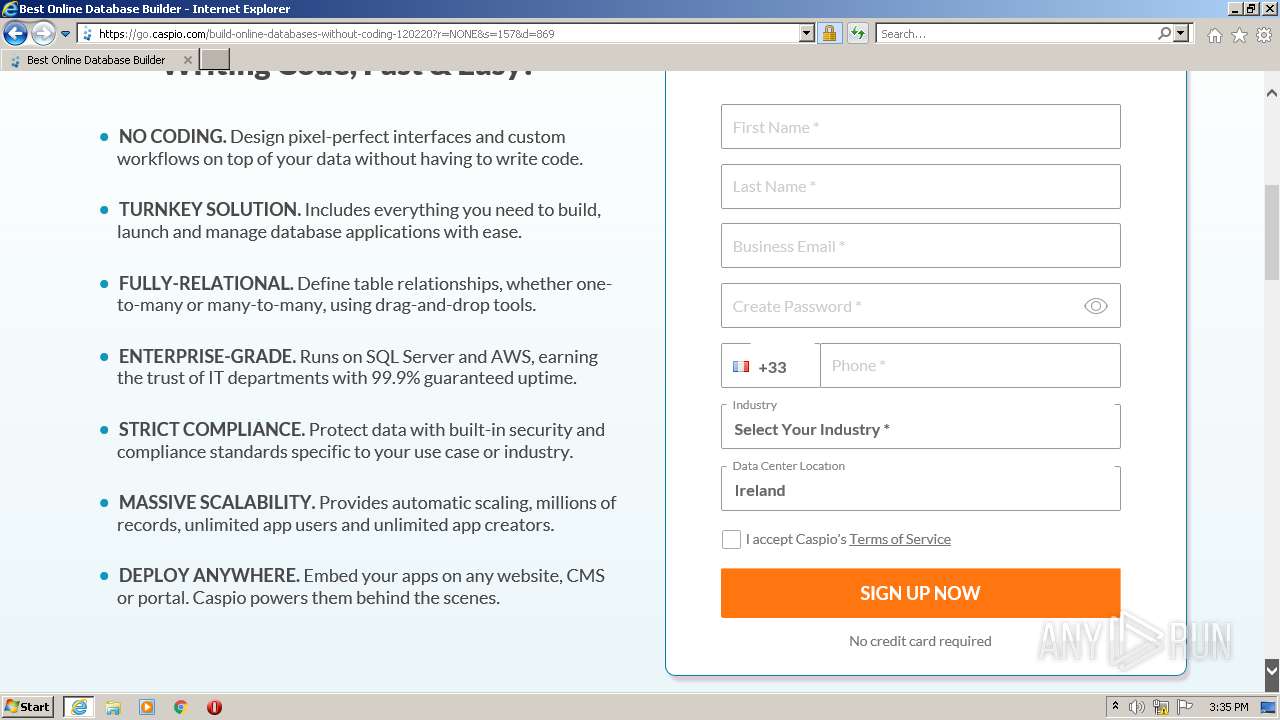The image size is (1280, 720).
Task: Open the search provider dropdown arrow
Action: pyautogui.click(x=1181, y=34)
